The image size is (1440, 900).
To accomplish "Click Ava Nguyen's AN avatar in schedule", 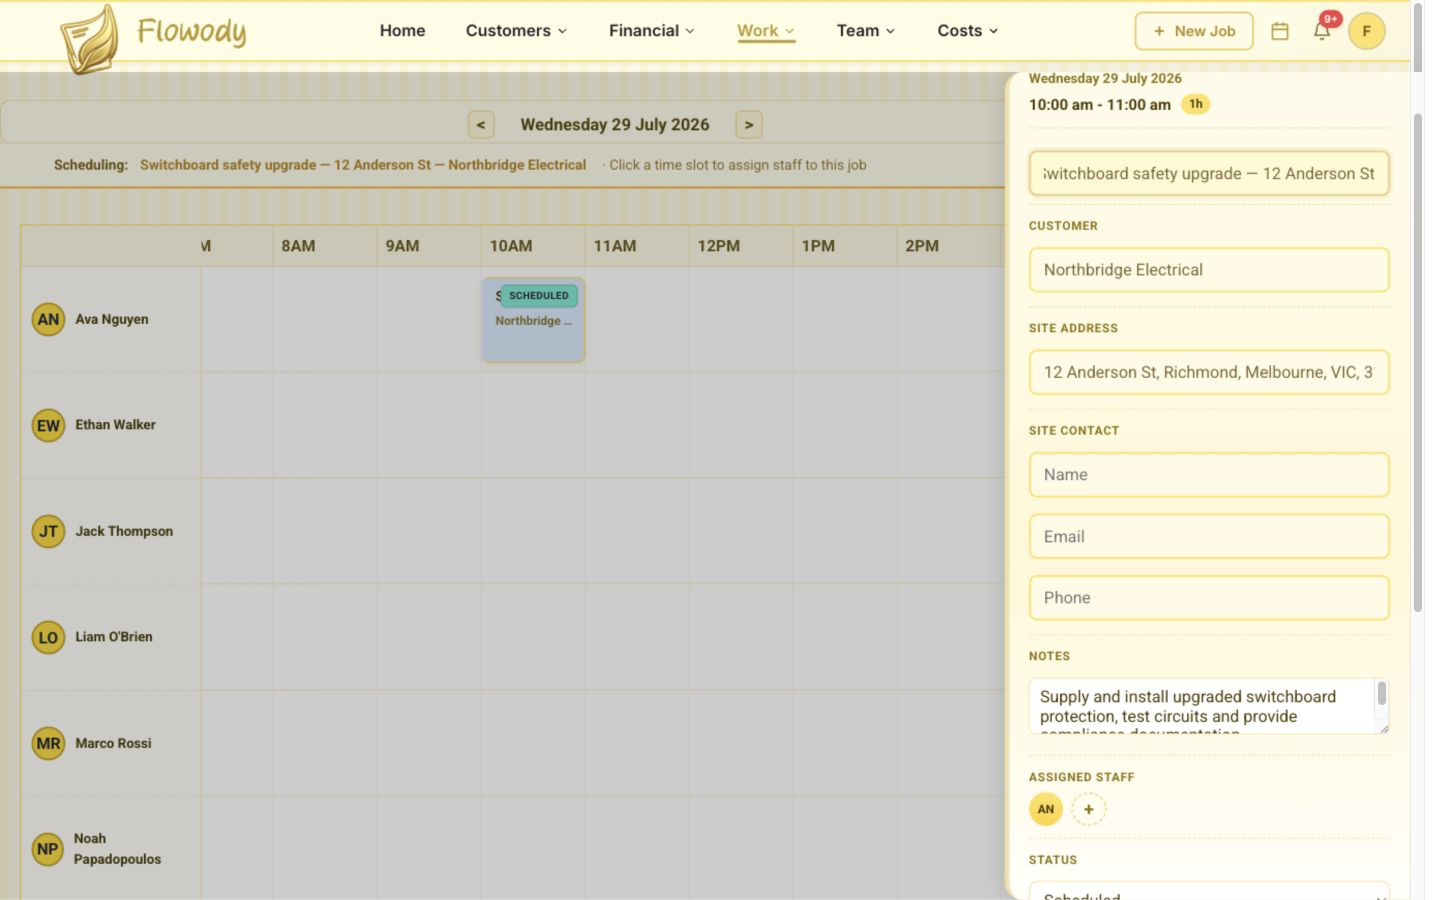I will [48, 319].
